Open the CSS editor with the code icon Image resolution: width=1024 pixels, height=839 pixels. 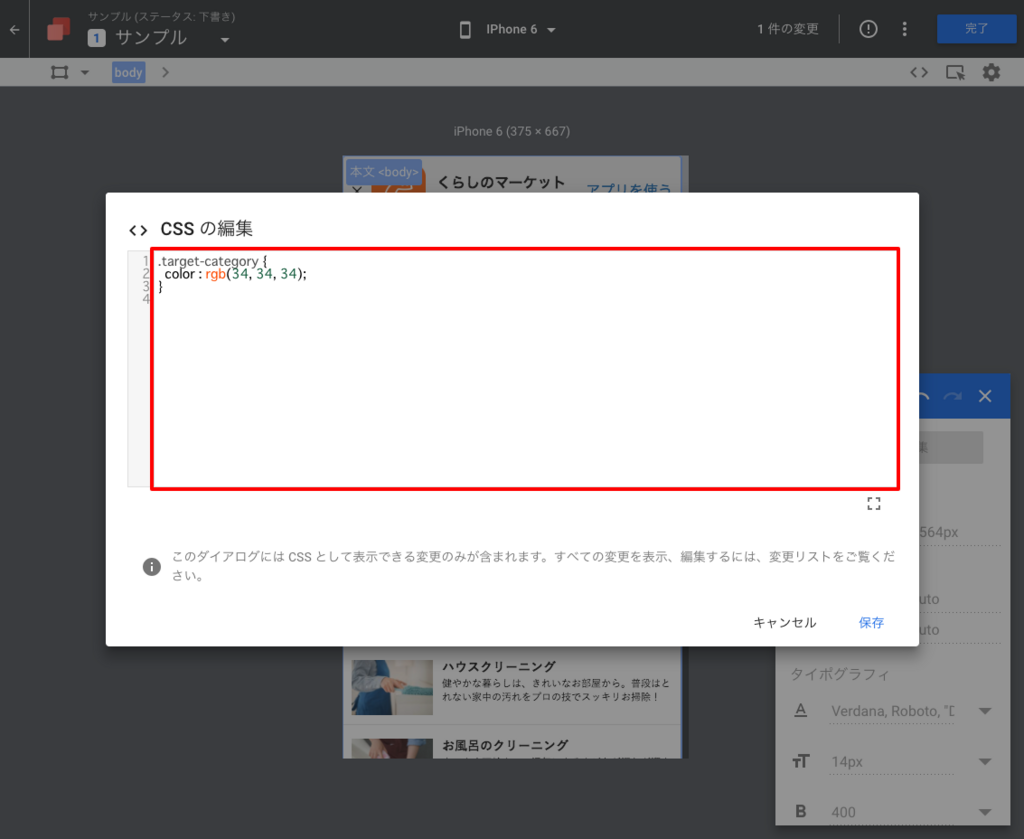click(x=919, y=72)
